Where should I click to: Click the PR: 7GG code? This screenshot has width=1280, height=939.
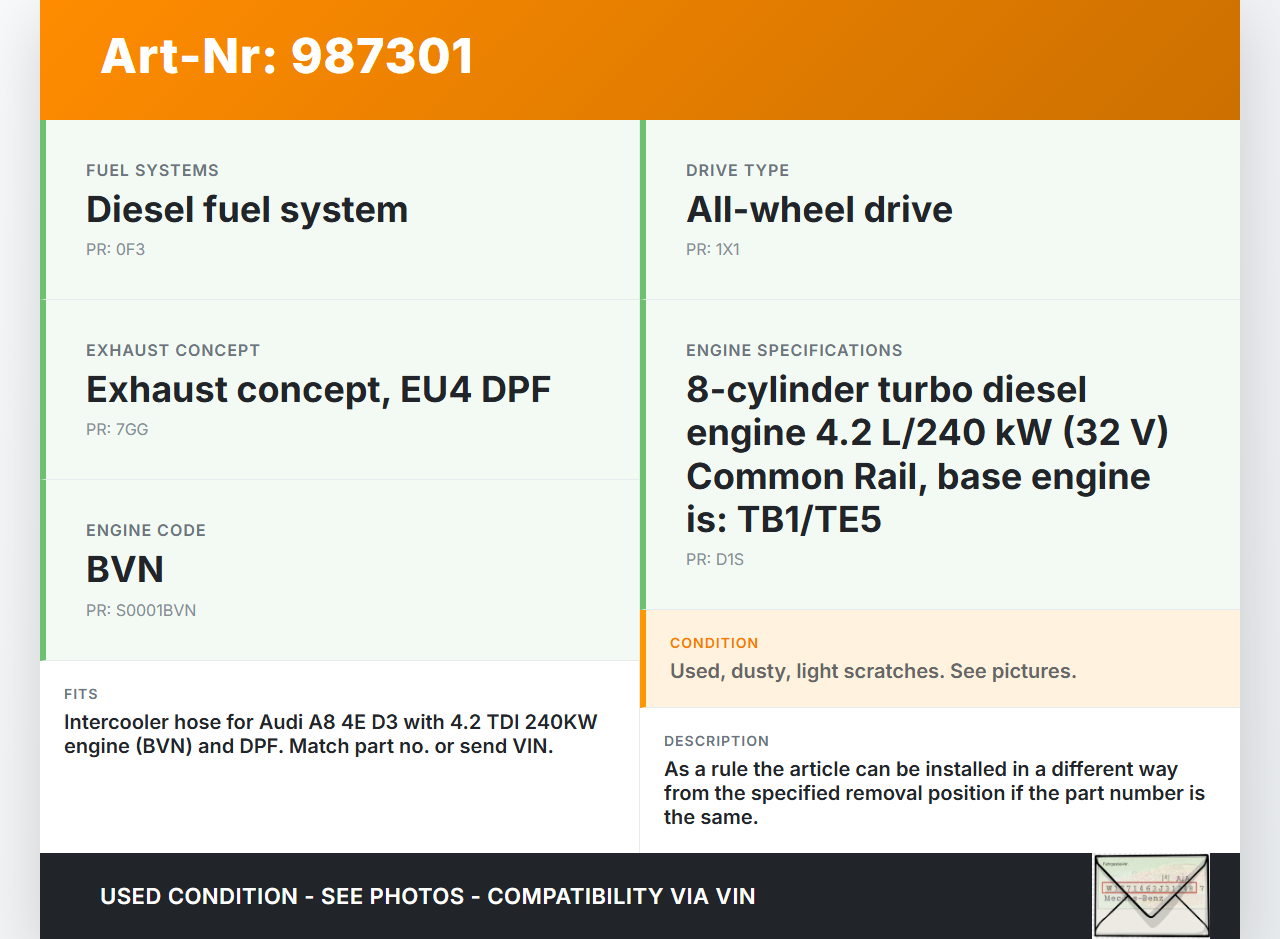click(x=117, y=429)
